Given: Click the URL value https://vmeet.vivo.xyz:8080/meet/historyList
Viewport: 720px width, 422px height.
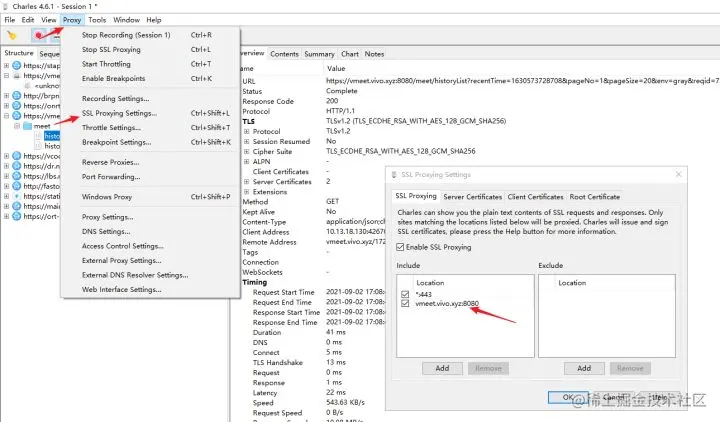Looking at the screenshot, I should click(523, 81).
